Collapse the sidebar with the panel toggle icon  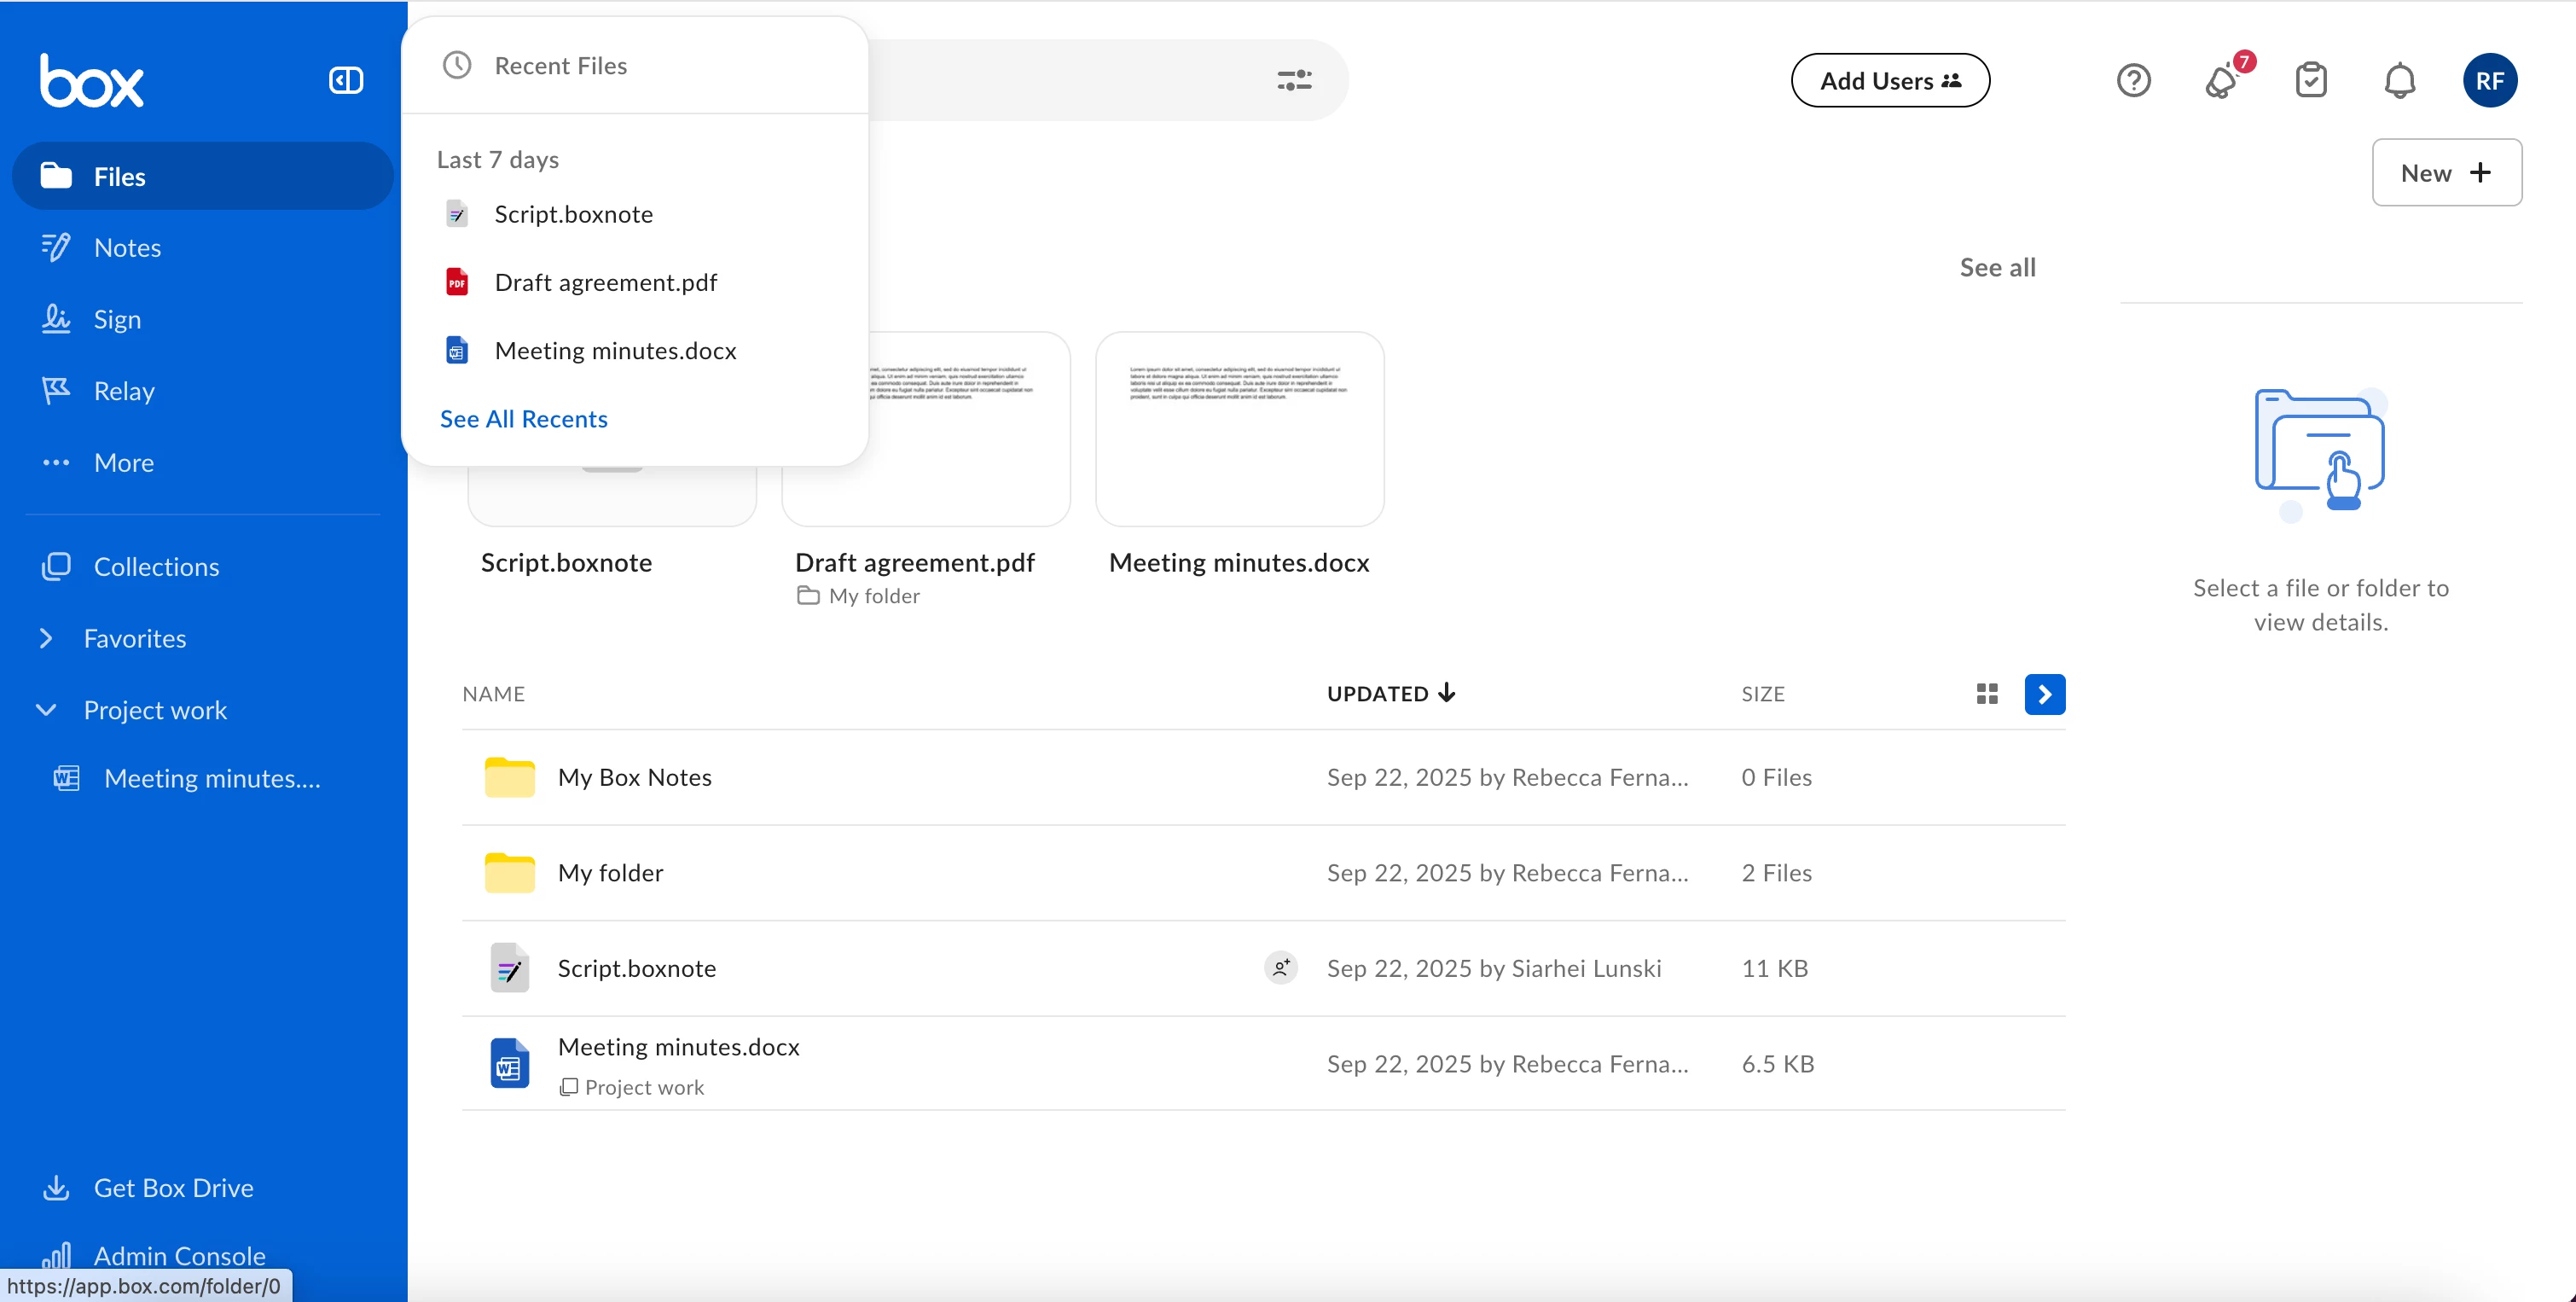[346, 80]
